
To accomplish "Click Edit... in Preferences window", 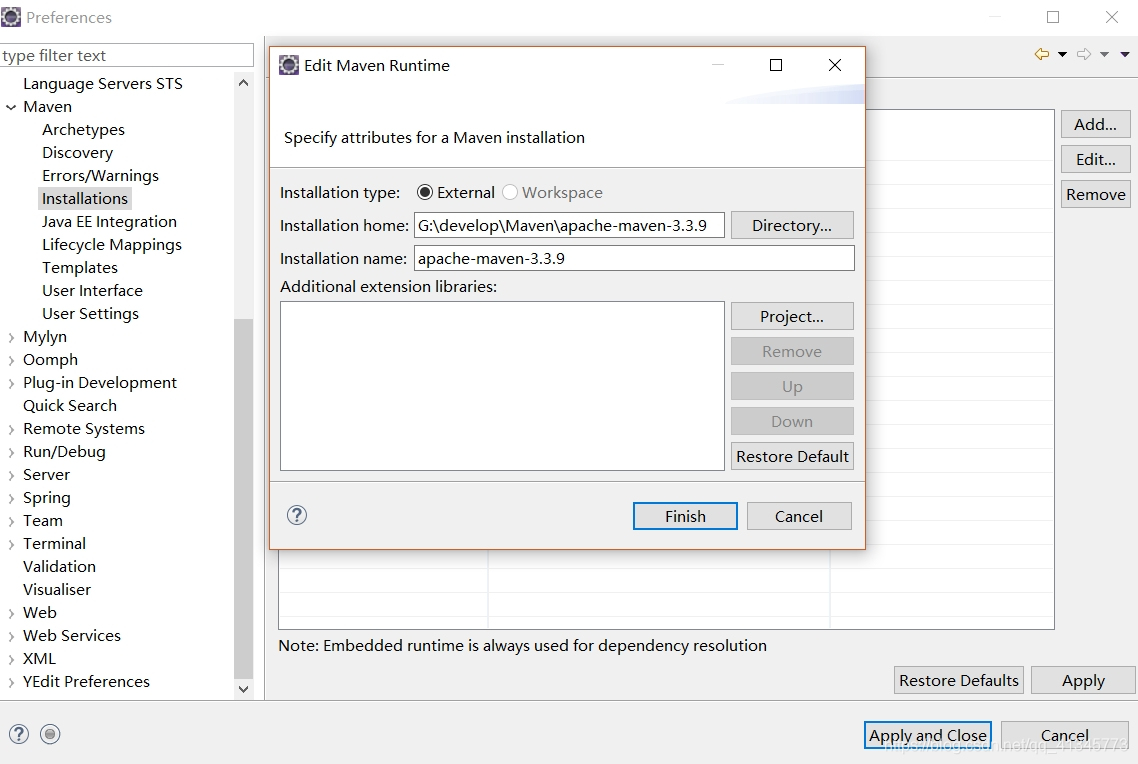I will 1096,159.
